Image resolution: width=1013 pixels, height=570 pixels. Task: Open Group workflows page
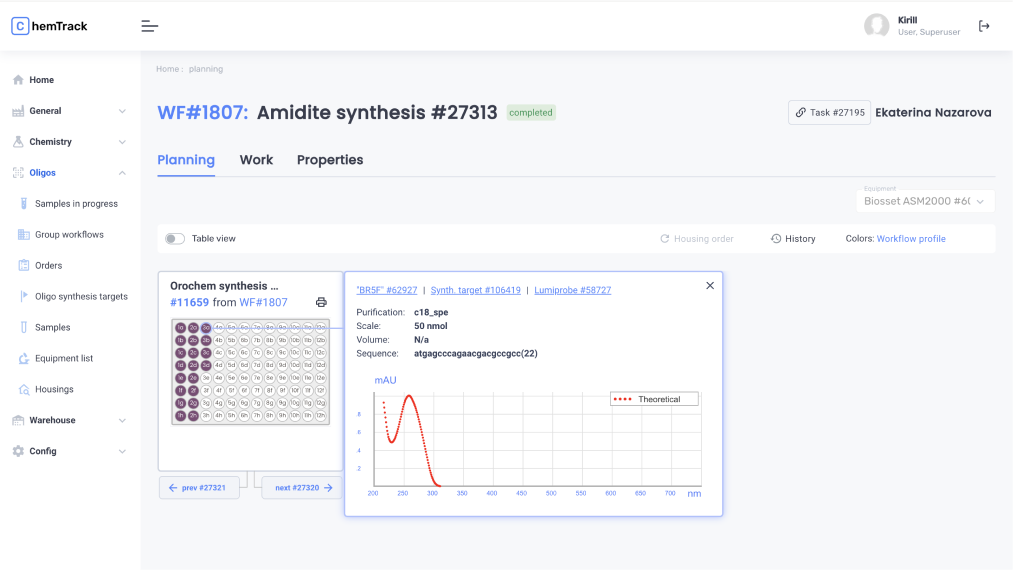click(x=70, y=235)
